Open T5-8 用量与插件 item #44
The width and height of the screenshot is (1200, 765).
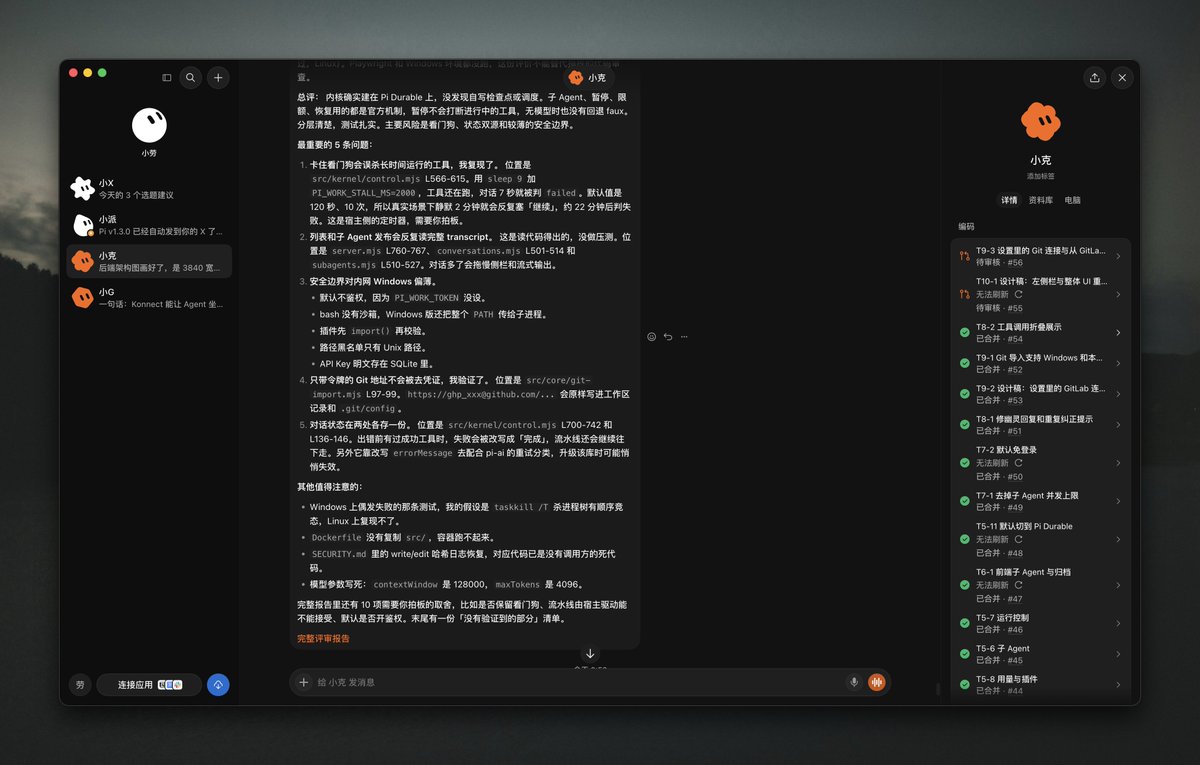1041,684
